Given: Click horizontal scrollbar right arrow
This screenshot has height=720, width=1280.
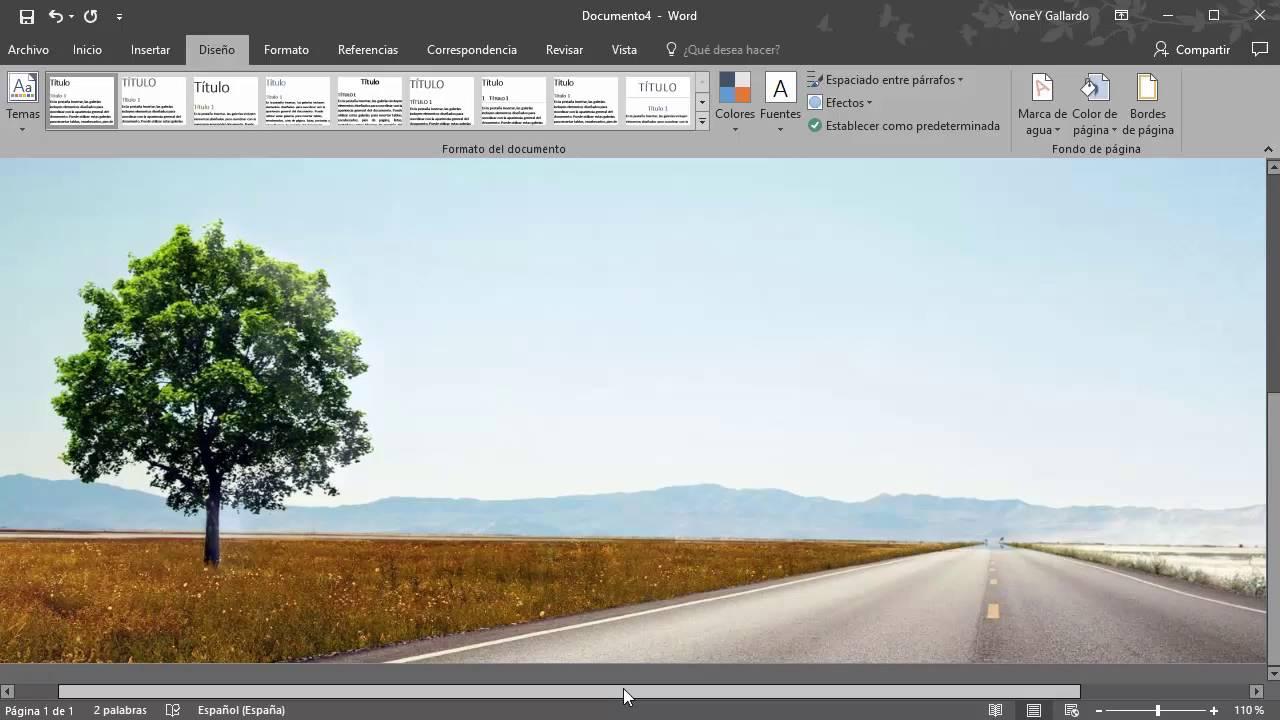Looking at the screenshot, I should [1257, 691].
